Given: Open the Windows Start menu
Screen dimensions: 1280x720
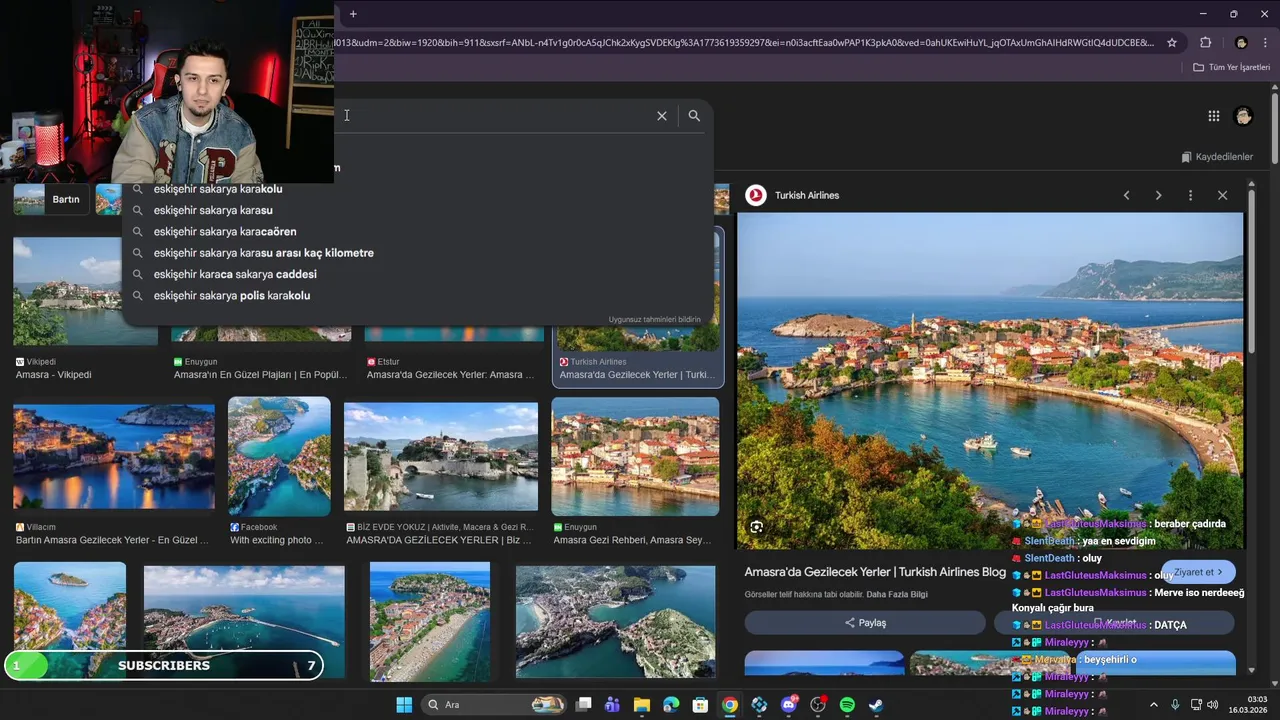Looking at the screenshot, I should pyautogui.click(x=404, y=705).
